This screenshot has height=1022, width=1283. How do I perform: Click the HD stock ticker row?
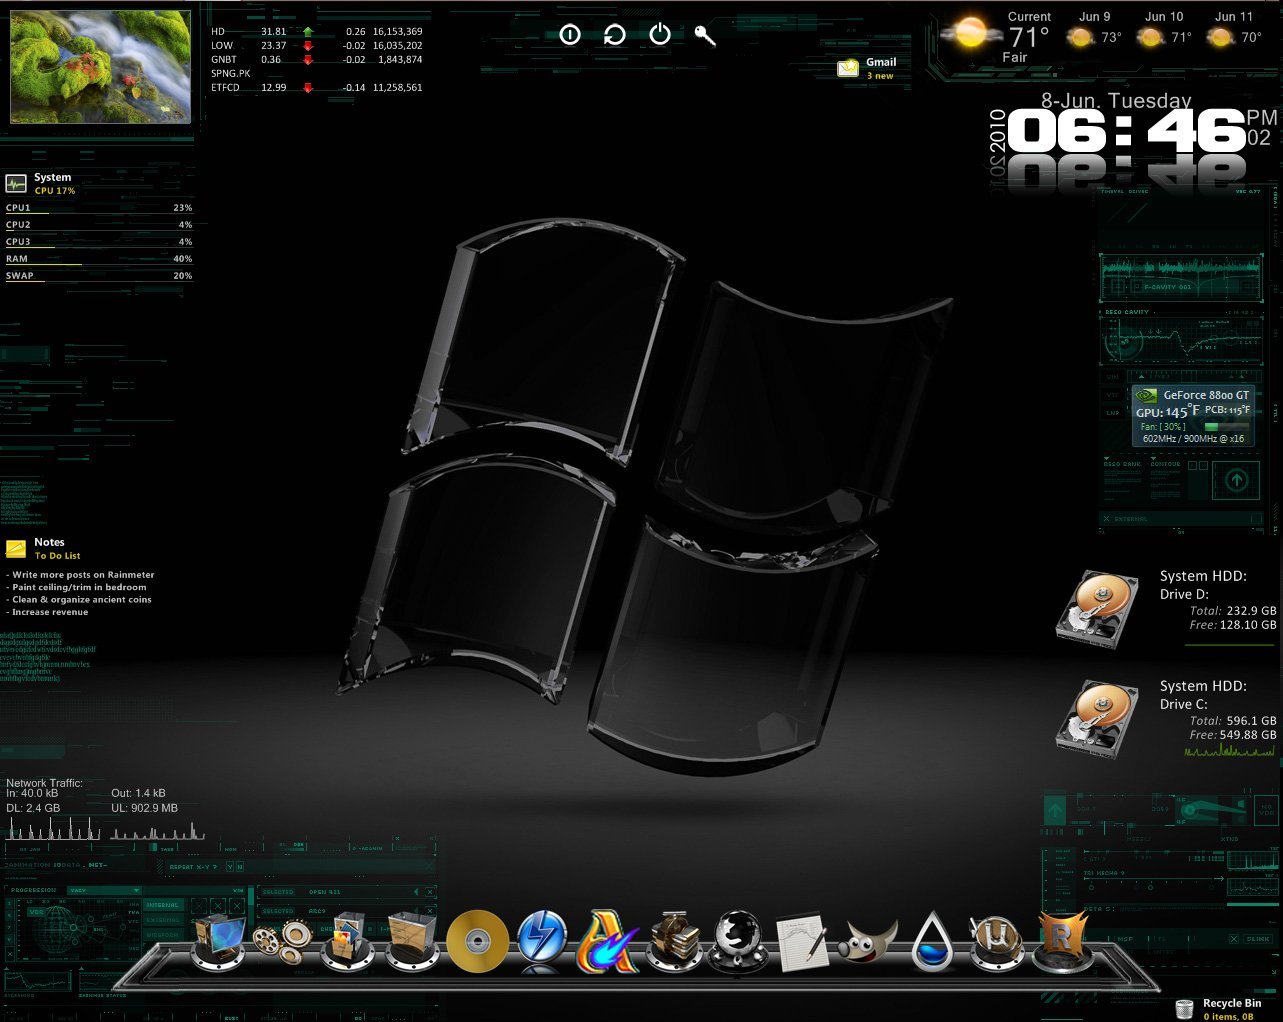(x=317, y=31)
